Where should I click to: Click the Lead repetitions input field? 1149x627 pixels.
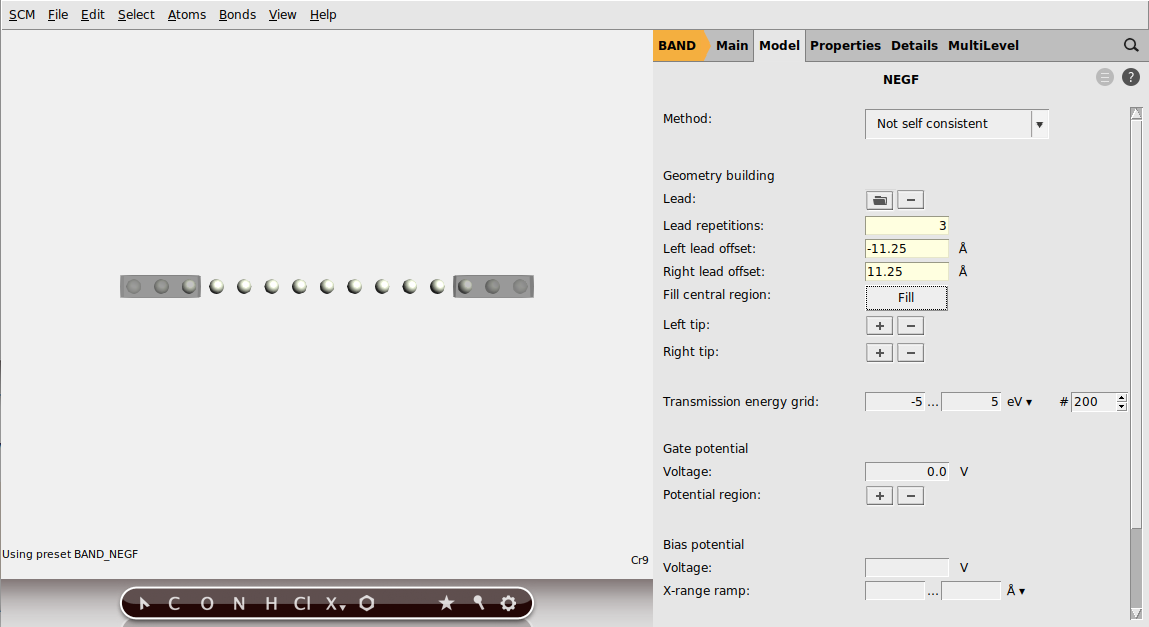pos(906,225)
